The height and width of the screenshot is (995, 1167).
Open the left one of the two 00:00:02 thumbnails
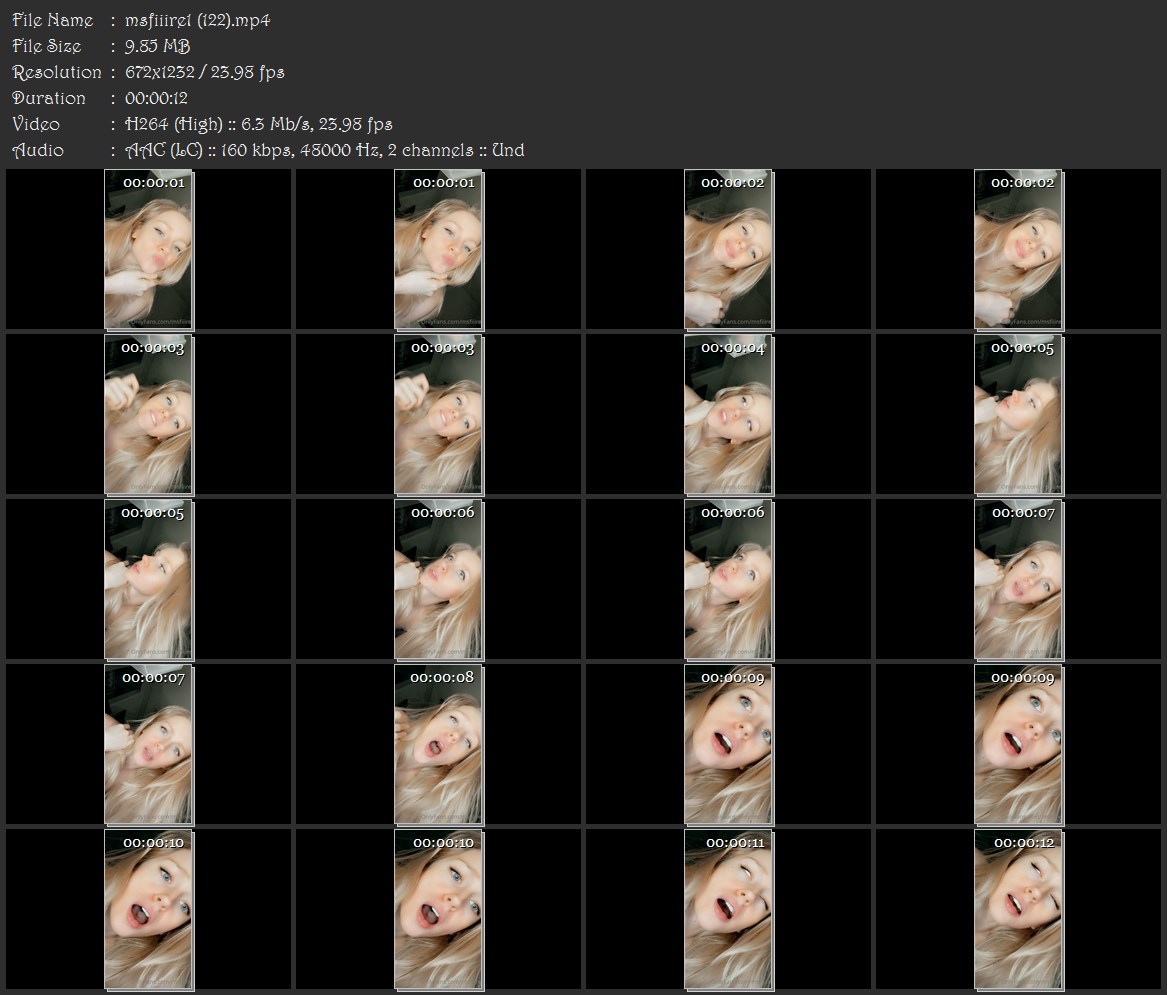coord(729,249)
